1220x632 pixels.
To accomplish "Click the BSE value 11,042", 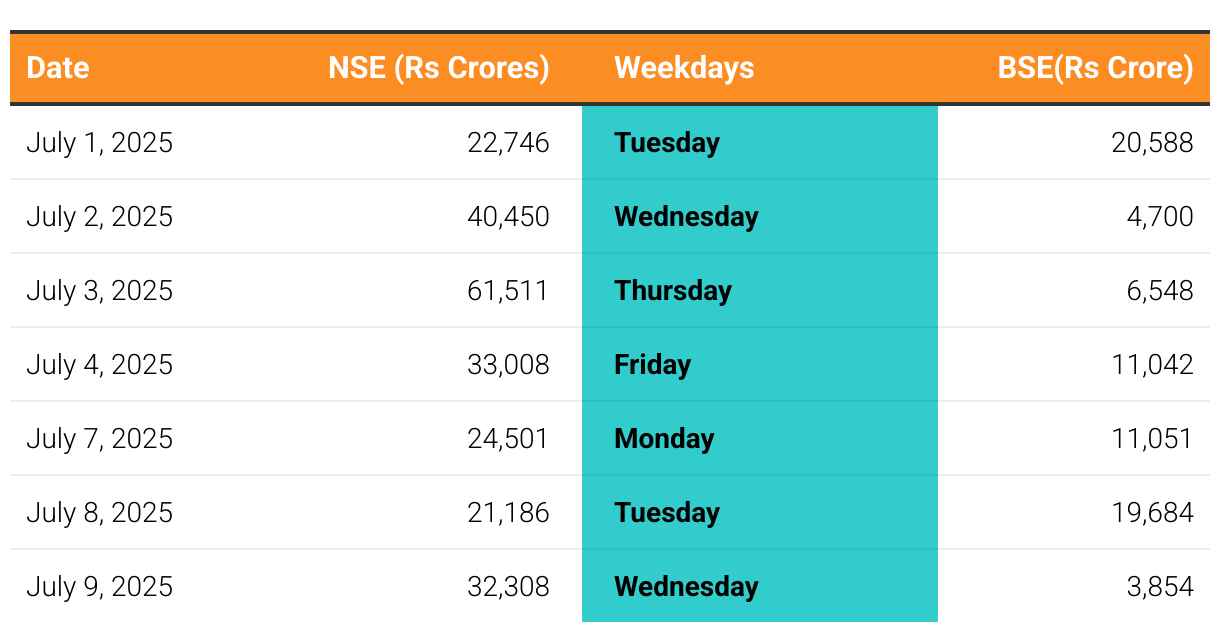I will tap(1152, 365).
